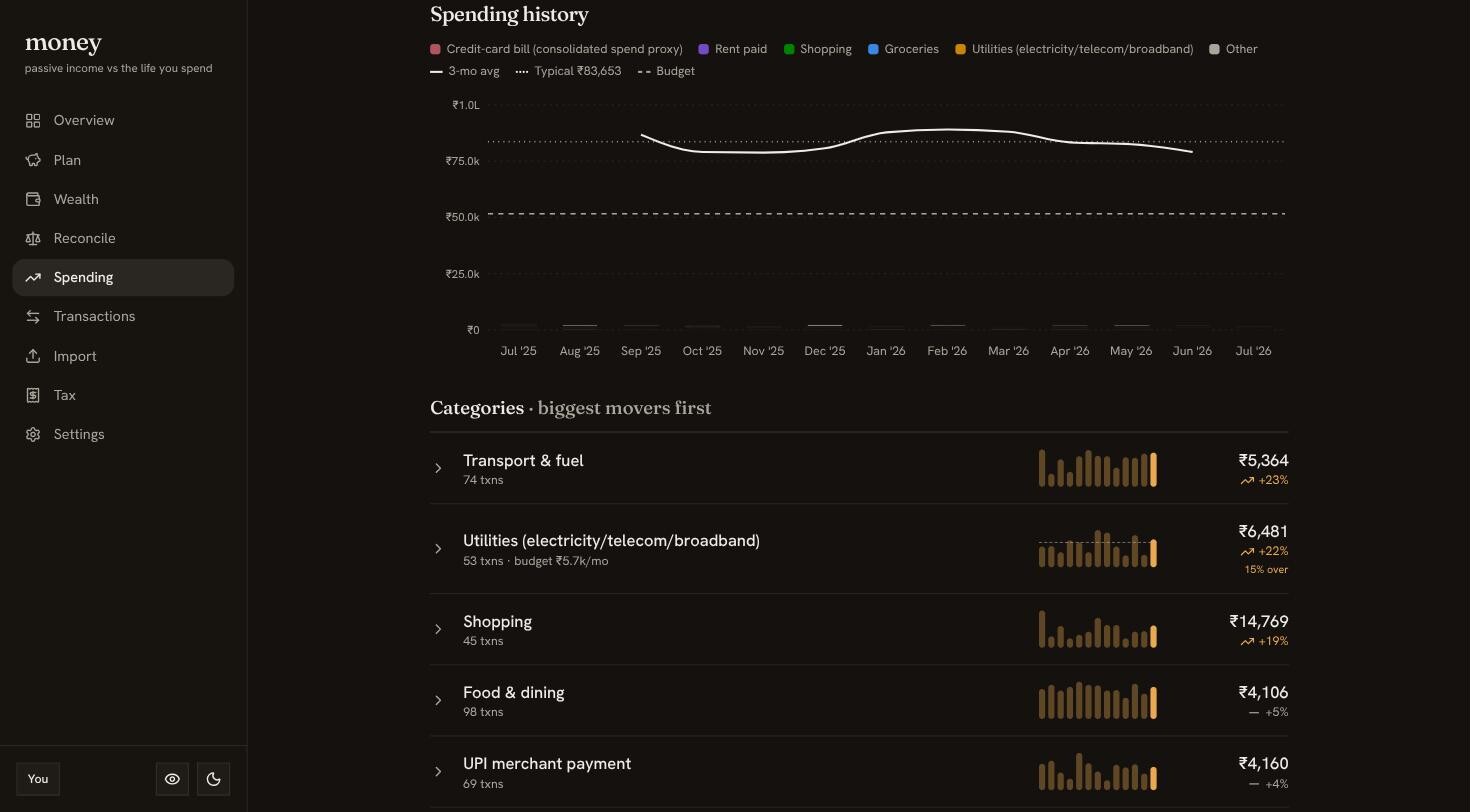Click the orange Utilities legend swatch
The width and height of the screenshot is (1470, 812).
point(961,49)
